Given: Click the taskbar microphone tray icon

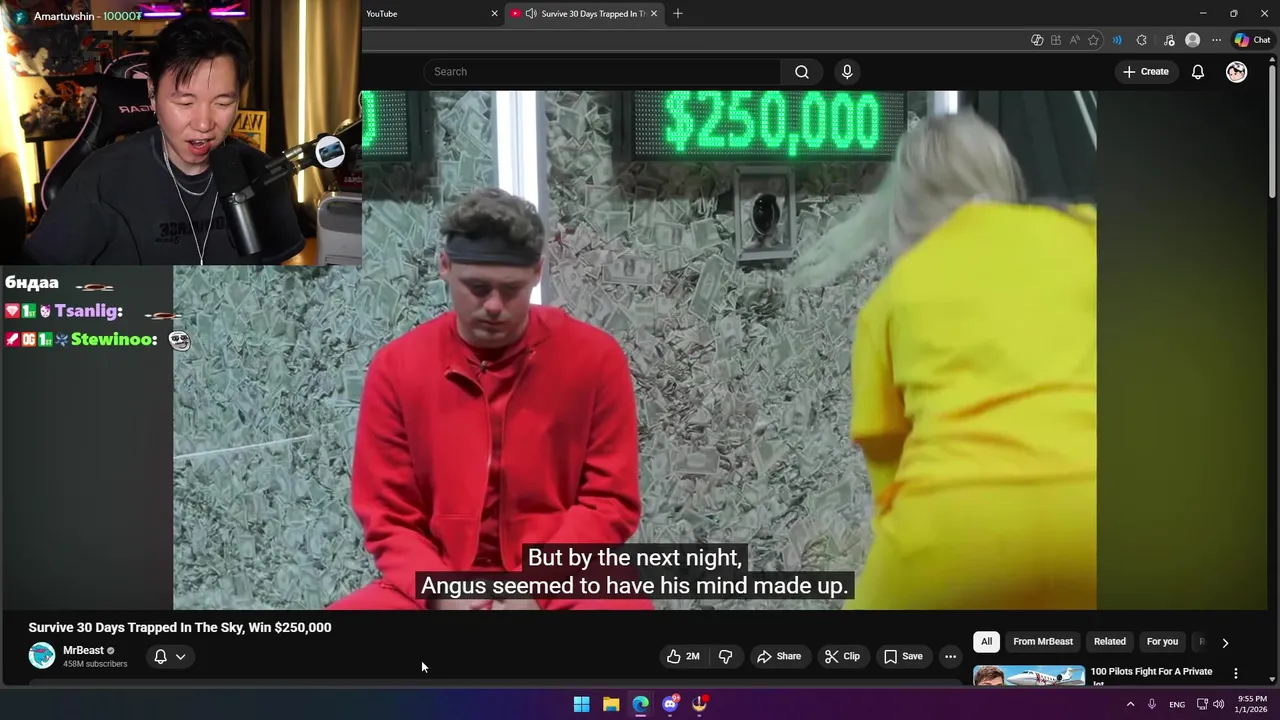Looking at the screenshot, I should [1152, 704].
